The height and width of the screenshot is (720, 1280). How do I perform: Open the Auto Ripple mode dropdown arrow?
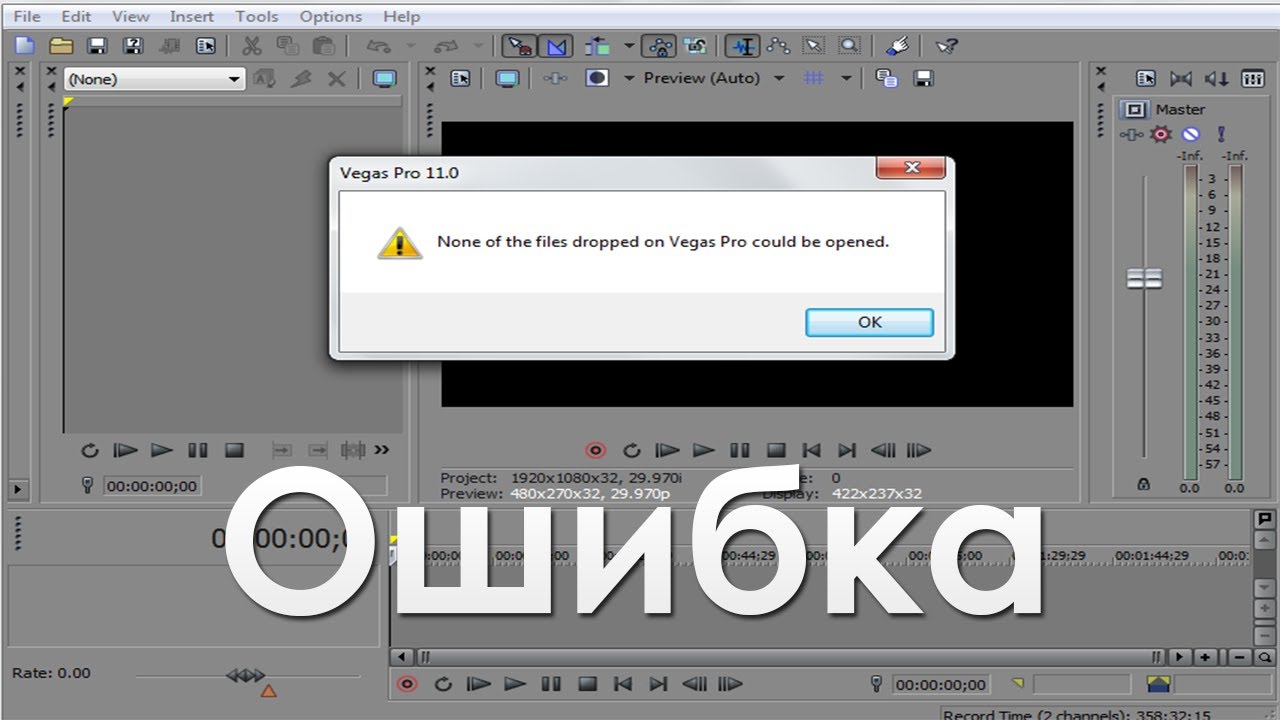(x=629, y=45)
